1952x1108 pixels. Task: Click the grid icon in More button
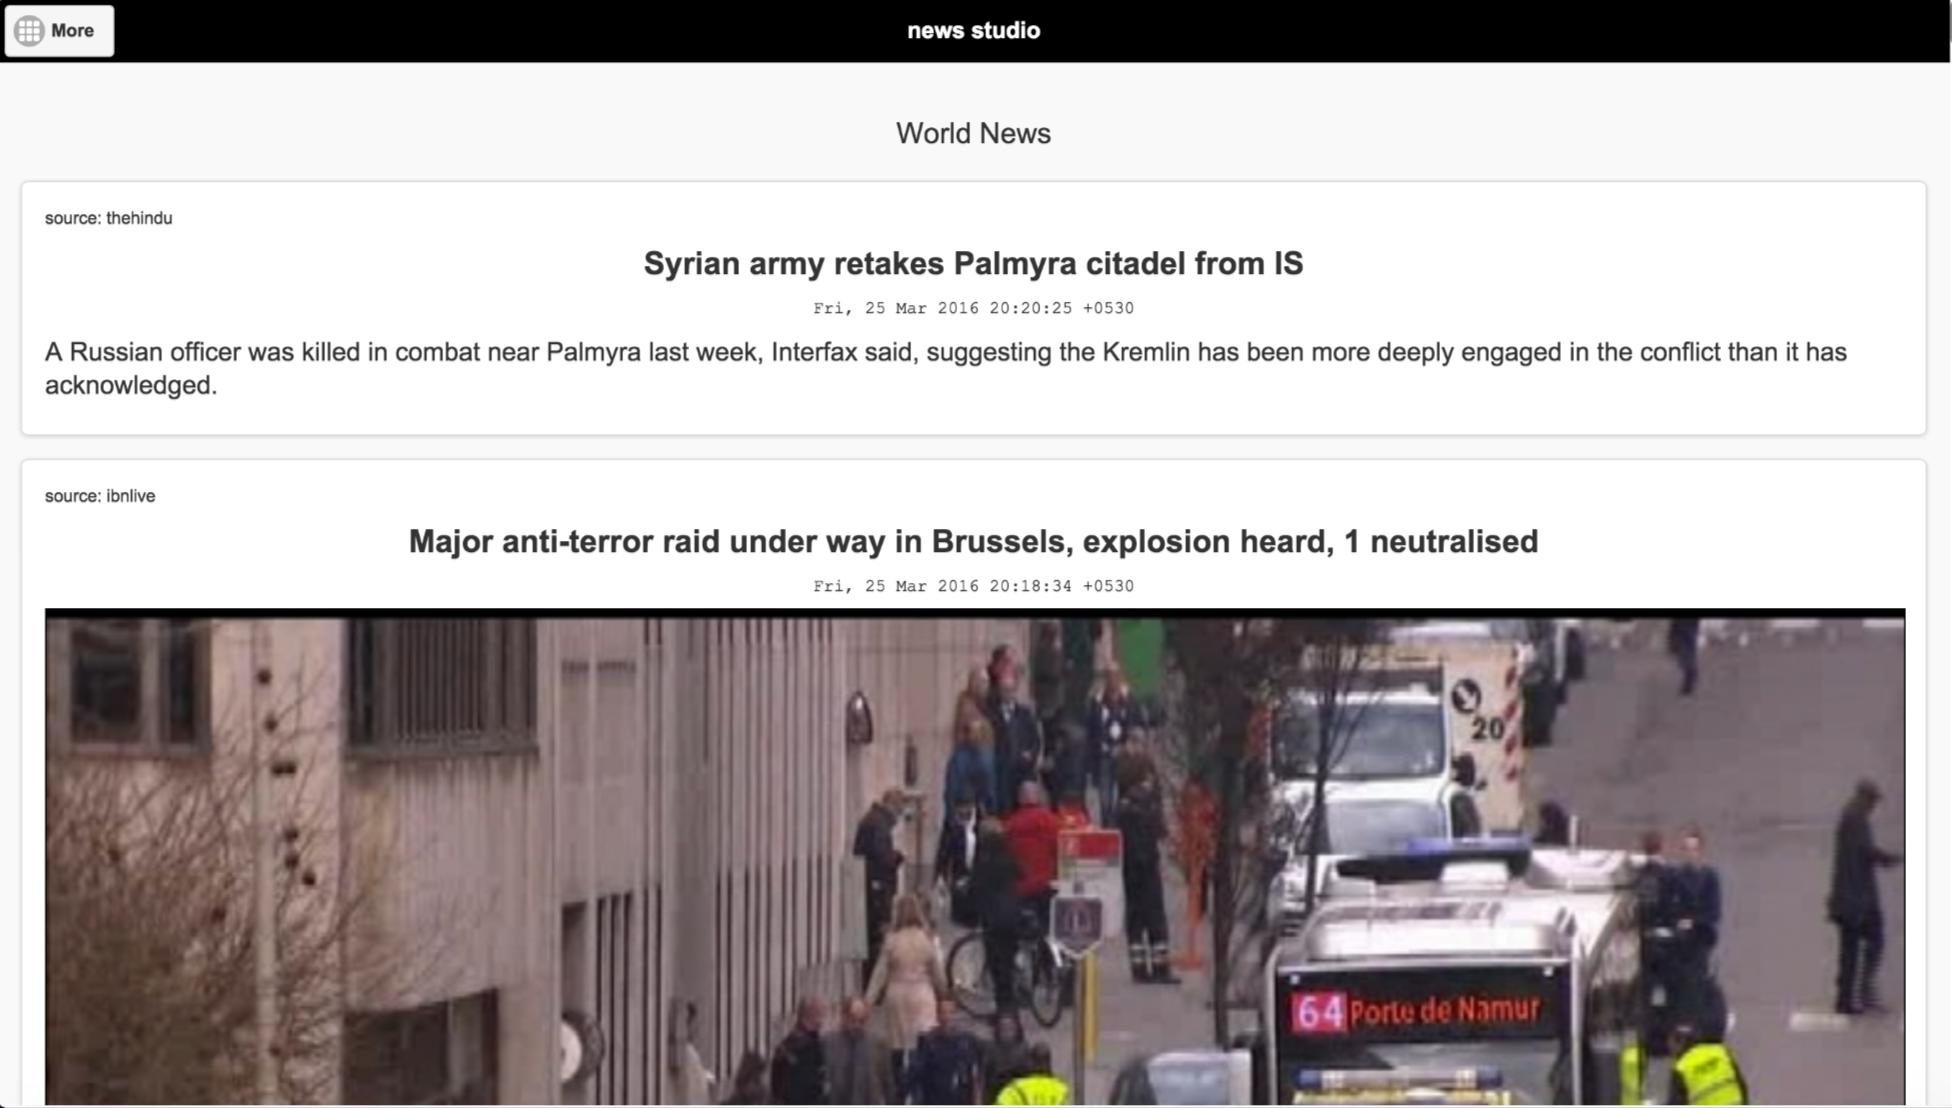tap(29, 31)
